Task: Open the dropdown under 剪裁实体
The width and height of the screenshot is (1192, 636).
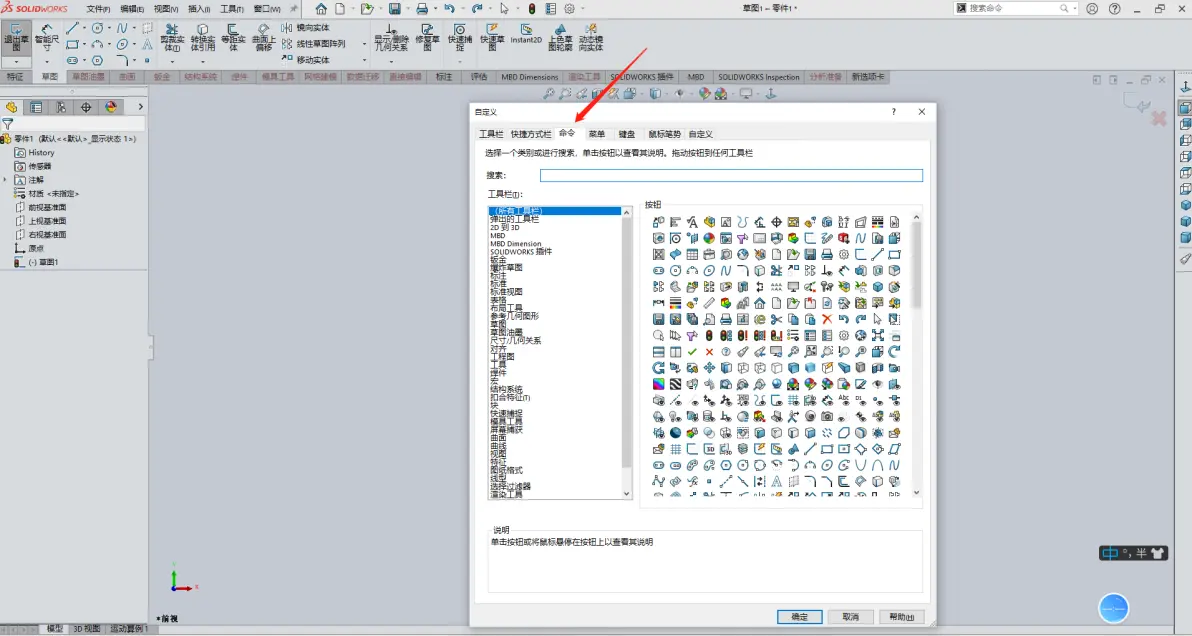Action: 172,62
